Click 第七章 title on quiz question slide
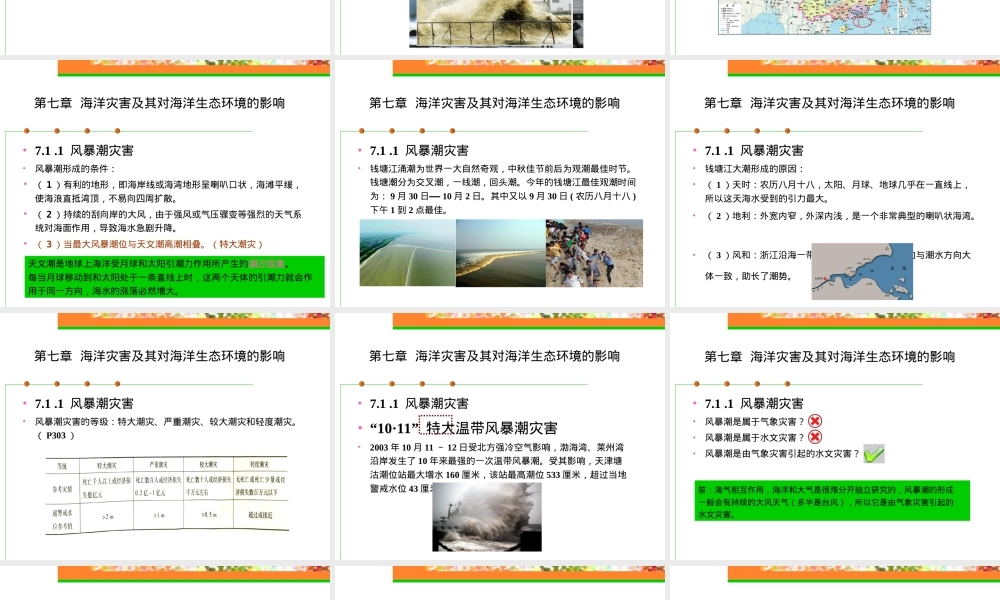Image resolution: width=1000 pixels, height=600 pixels. coord(829,356)
